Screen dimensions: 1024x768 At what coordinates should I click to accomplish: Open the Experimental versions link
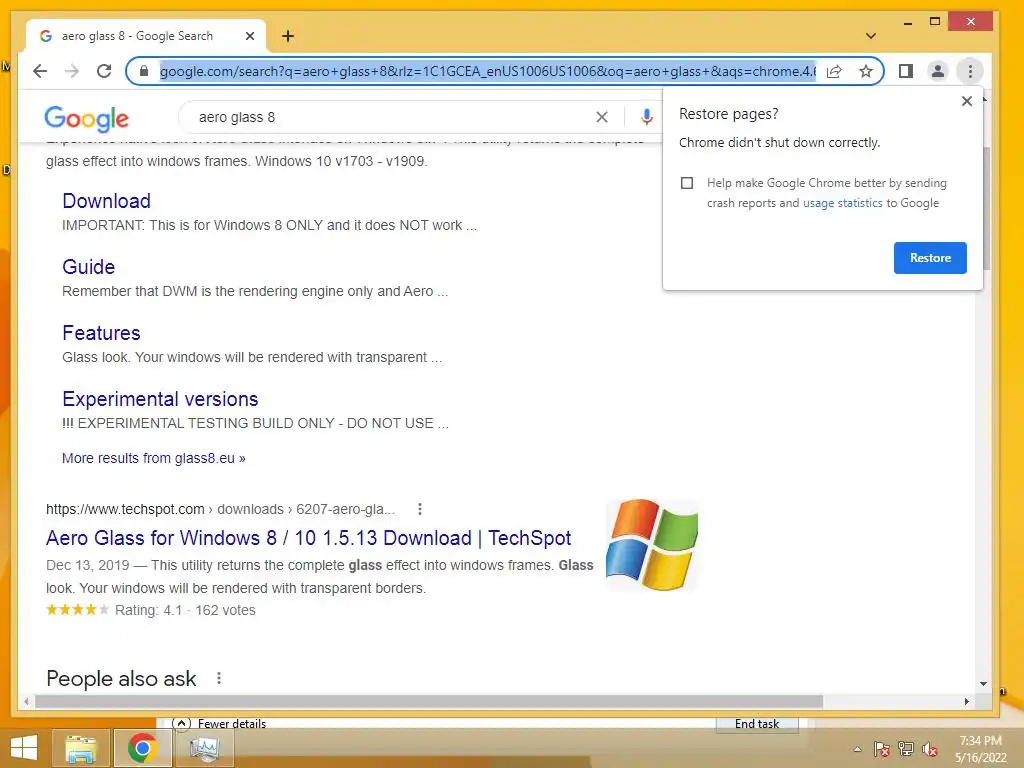coord(160,398)
